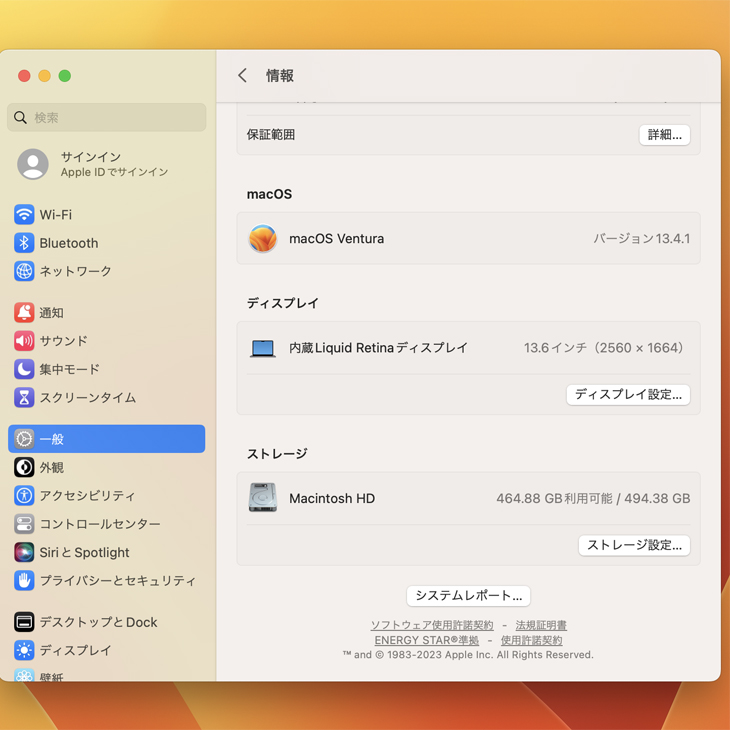Select the Bluetooth icon in sidebar

(x=24, y=243)
